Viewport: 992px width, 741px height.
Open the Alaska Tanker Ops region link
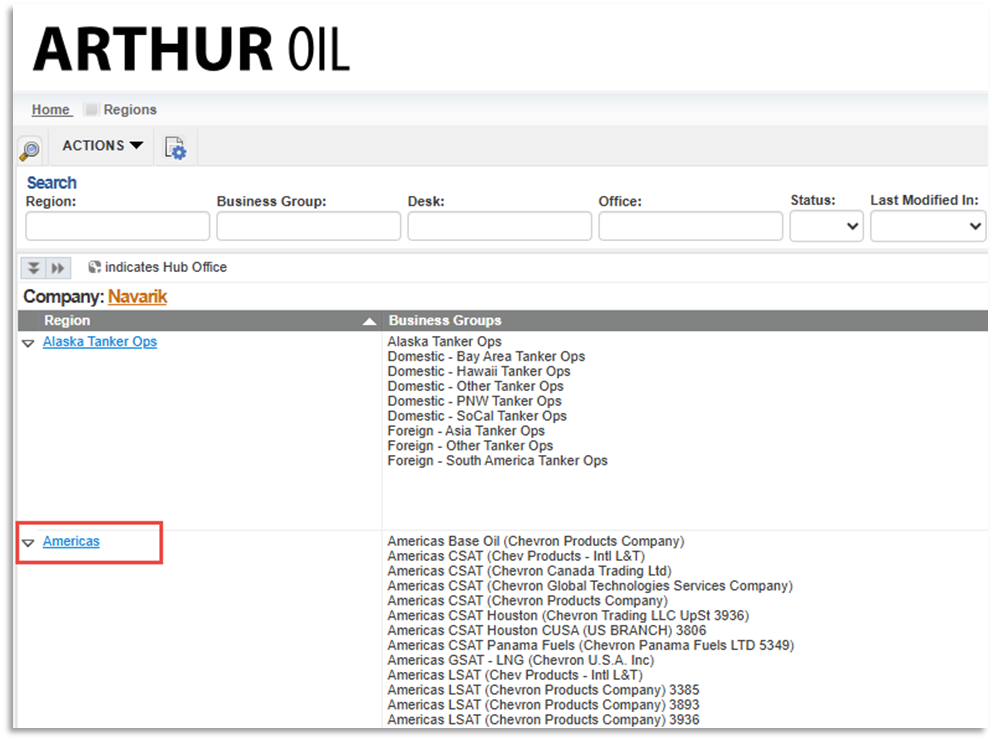[100, 342]
